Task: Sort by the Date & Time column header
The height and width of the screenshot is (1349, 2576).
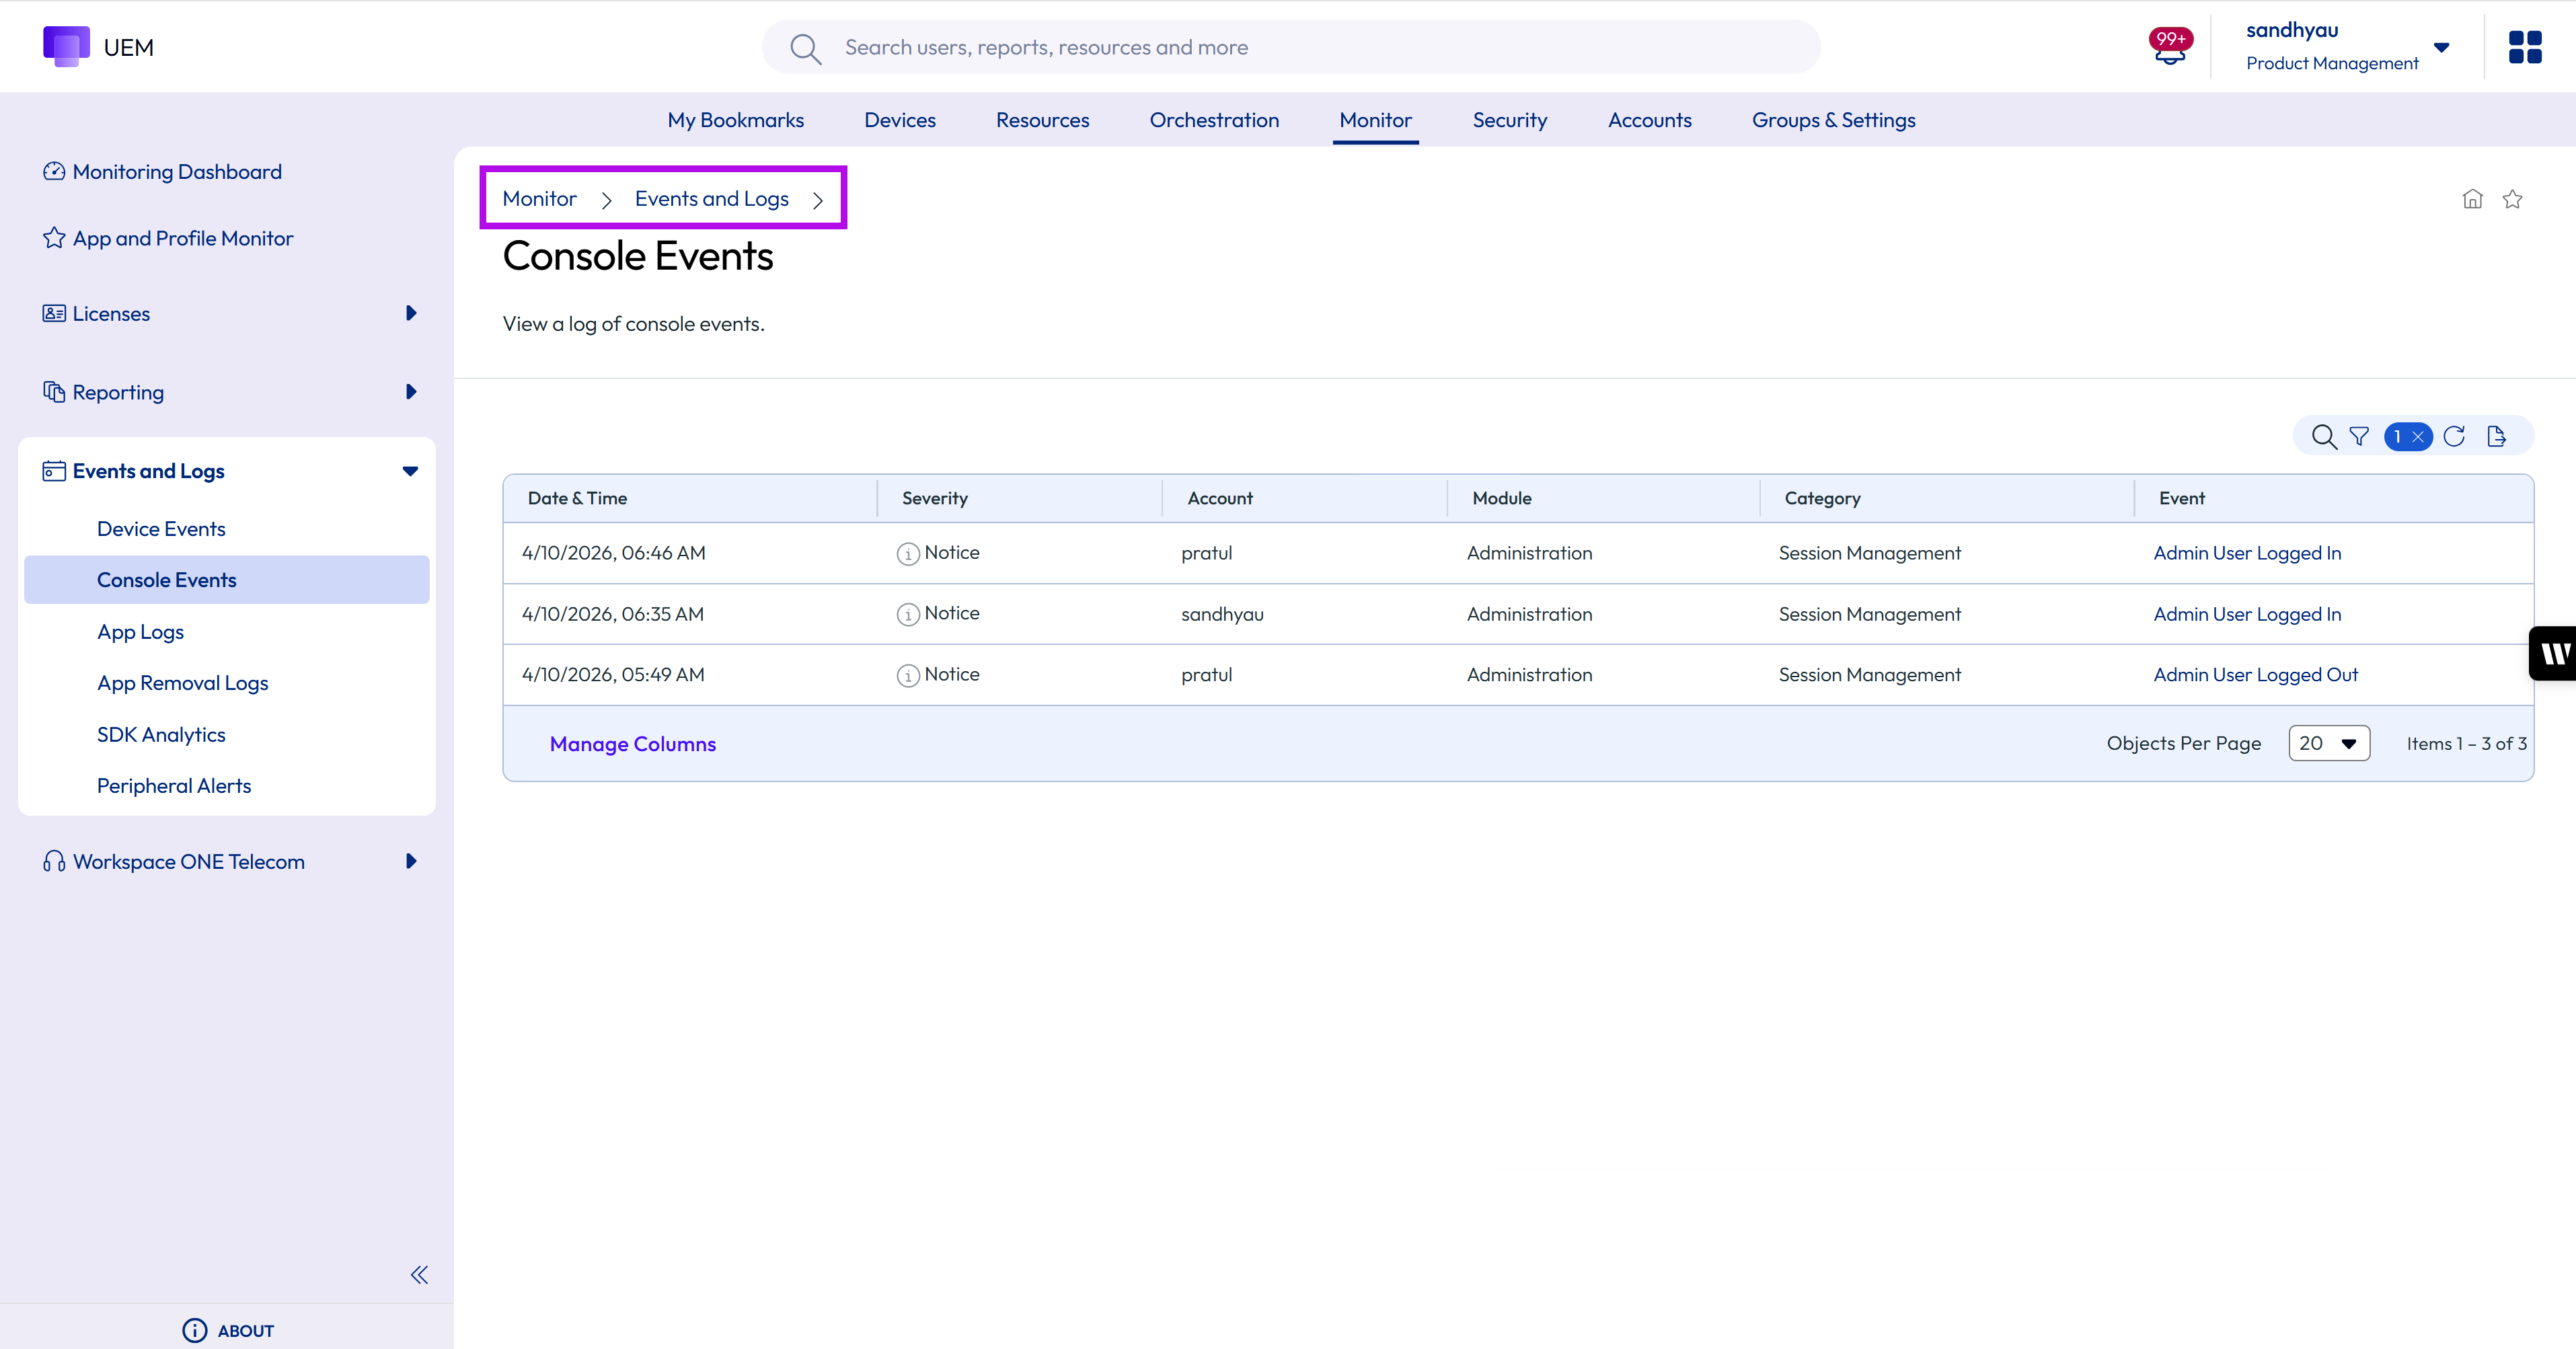Action: click(577, 499)
